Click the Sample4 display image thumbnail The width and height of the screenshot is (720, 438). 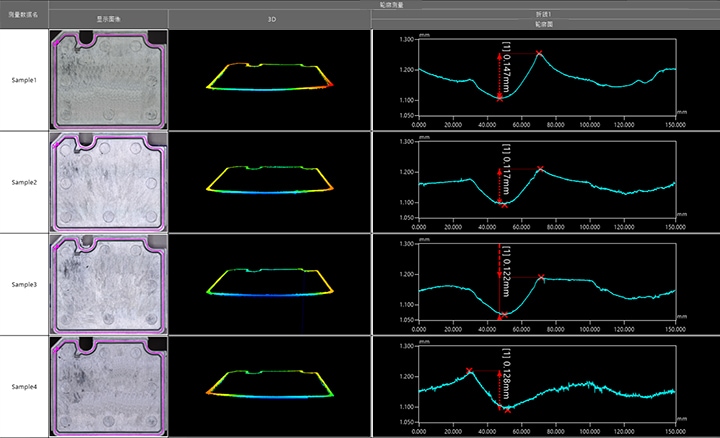click(108, 386)
